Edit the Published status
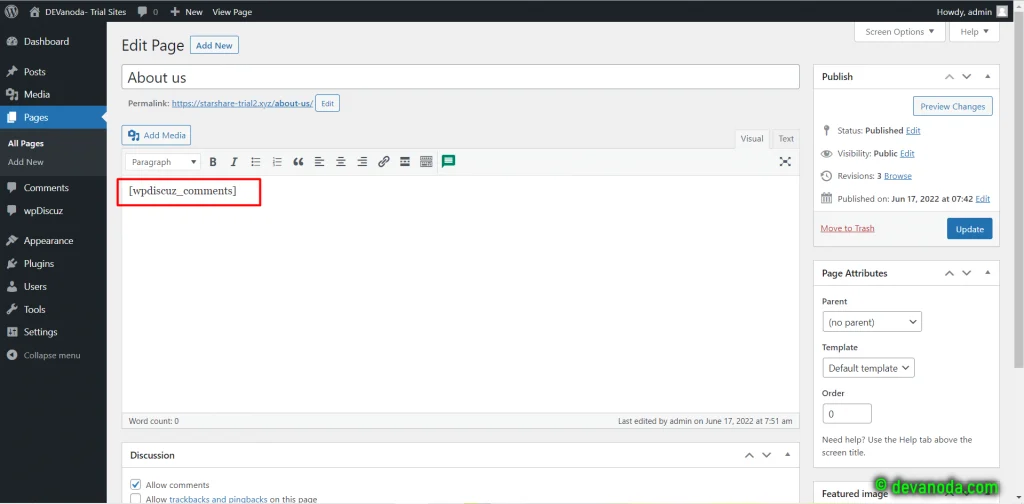Screen dimensions: 1024x504 pos(913,131)
